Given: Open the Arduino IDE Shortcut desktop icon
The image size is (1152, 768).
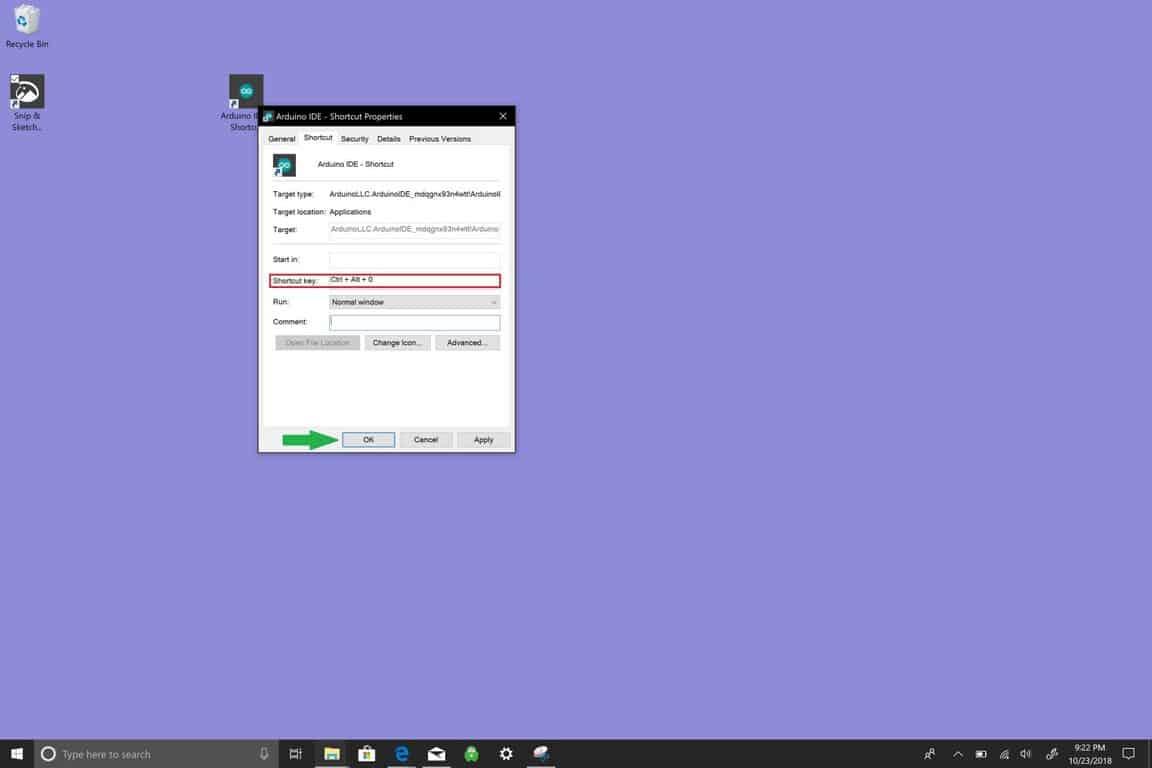Looking at the screenshot, I should 246,90.
